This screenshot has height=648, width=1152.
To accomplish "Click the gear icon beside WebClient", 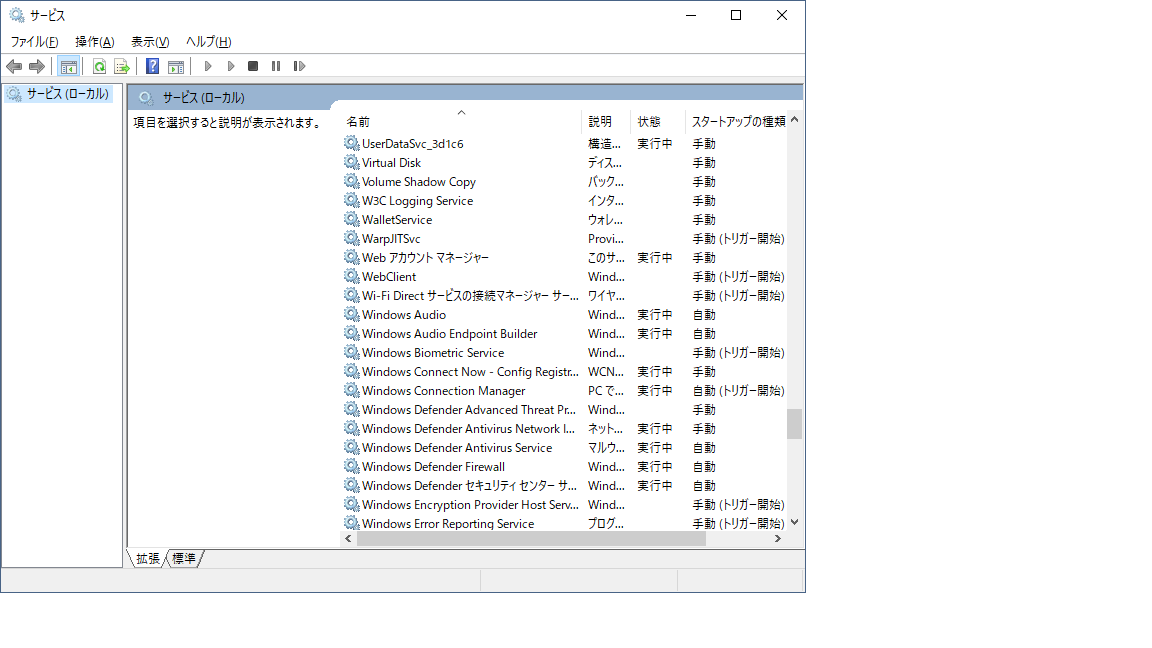I will click(352, 276).
